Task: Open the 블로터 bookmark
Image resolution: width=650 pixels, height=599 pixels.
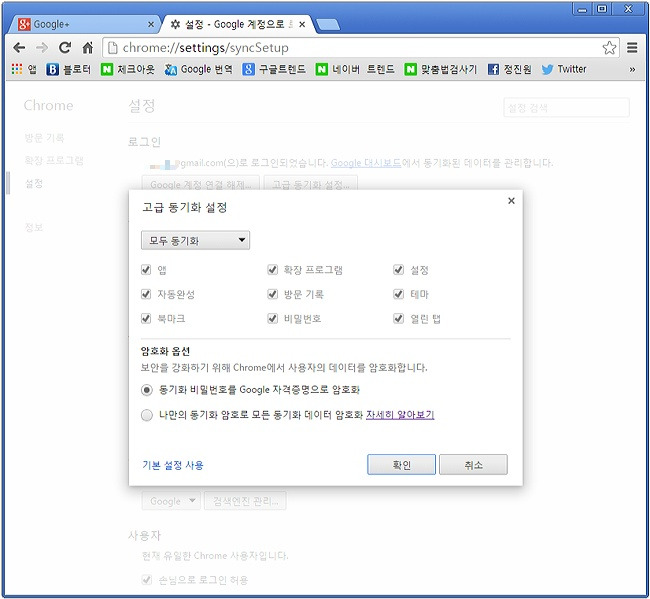Action: (68, 69)
